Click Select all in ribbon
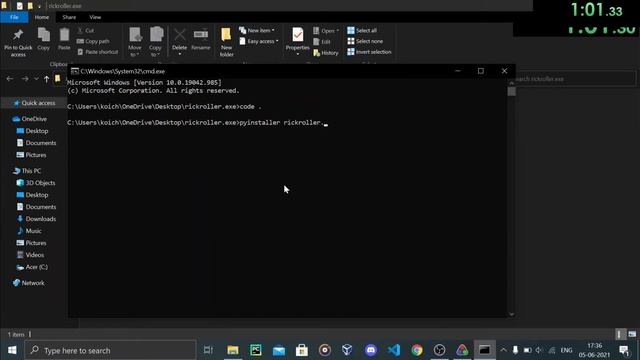Screen dimensions: 640x360 [x=362, y=31]
